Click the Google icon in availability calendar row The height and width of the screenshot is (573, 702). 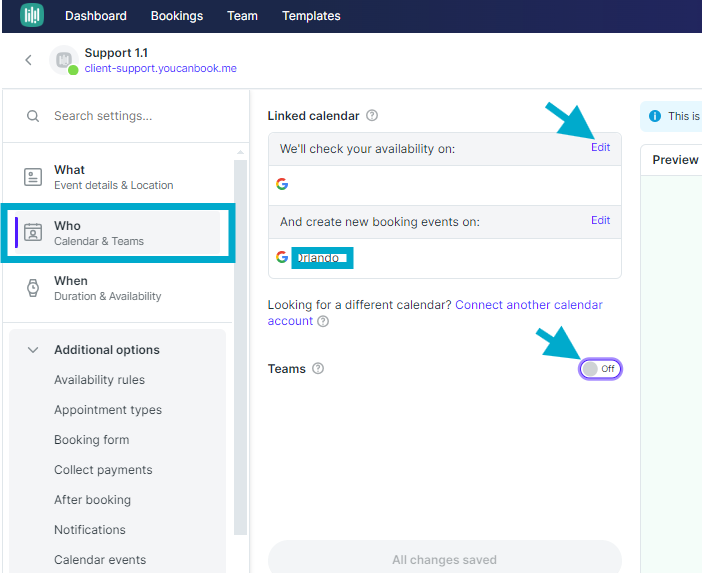pos(282,184)
